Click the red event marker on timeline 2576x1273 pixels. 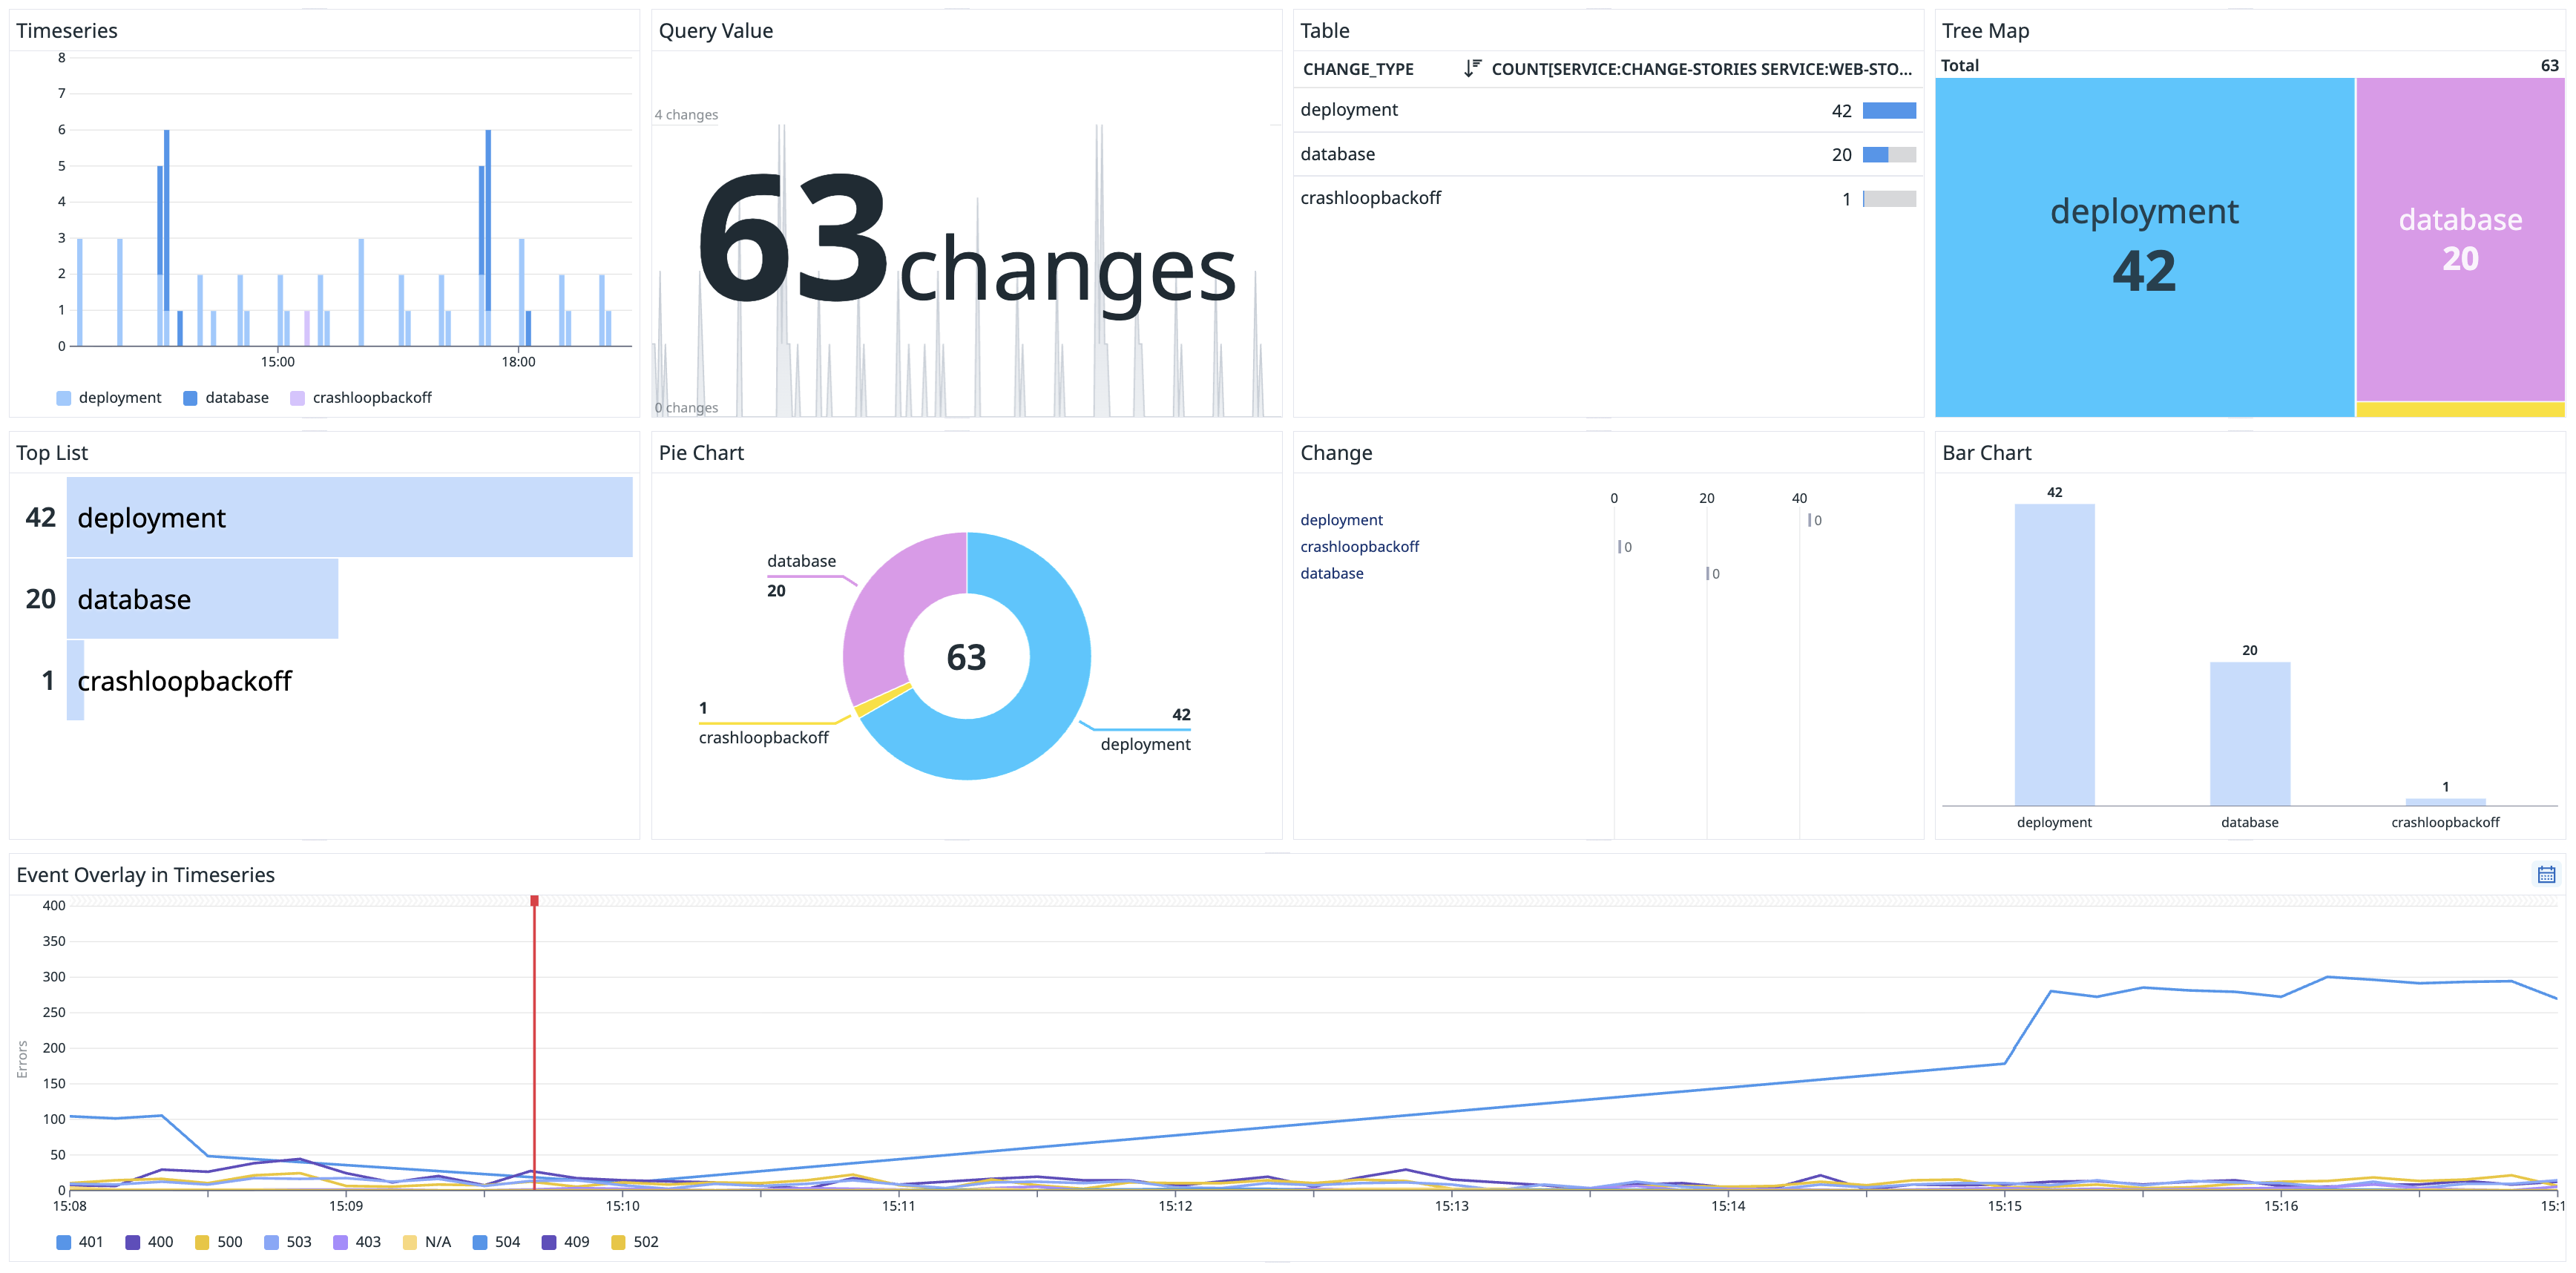coord(534,901)
